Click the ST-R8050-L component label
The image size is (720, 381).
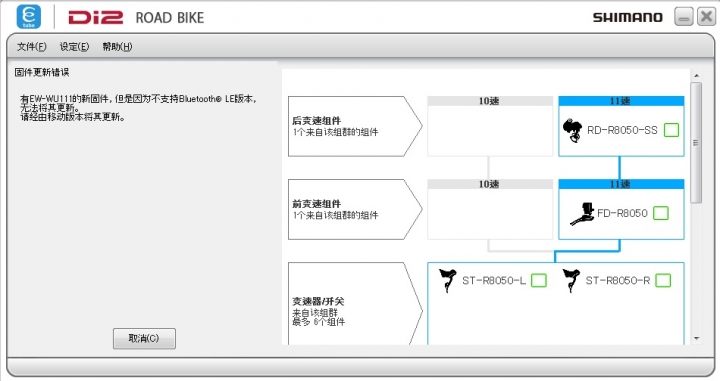494,280
